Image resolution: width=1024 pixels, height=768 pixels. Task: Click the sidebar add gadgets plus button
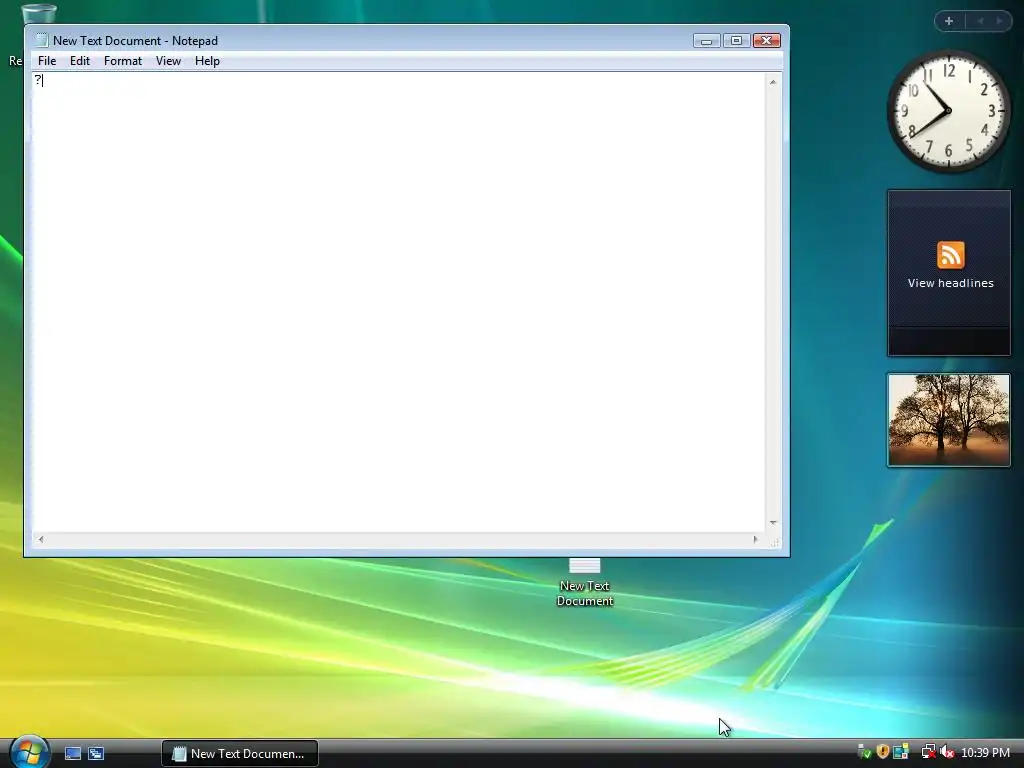point(949,21)
